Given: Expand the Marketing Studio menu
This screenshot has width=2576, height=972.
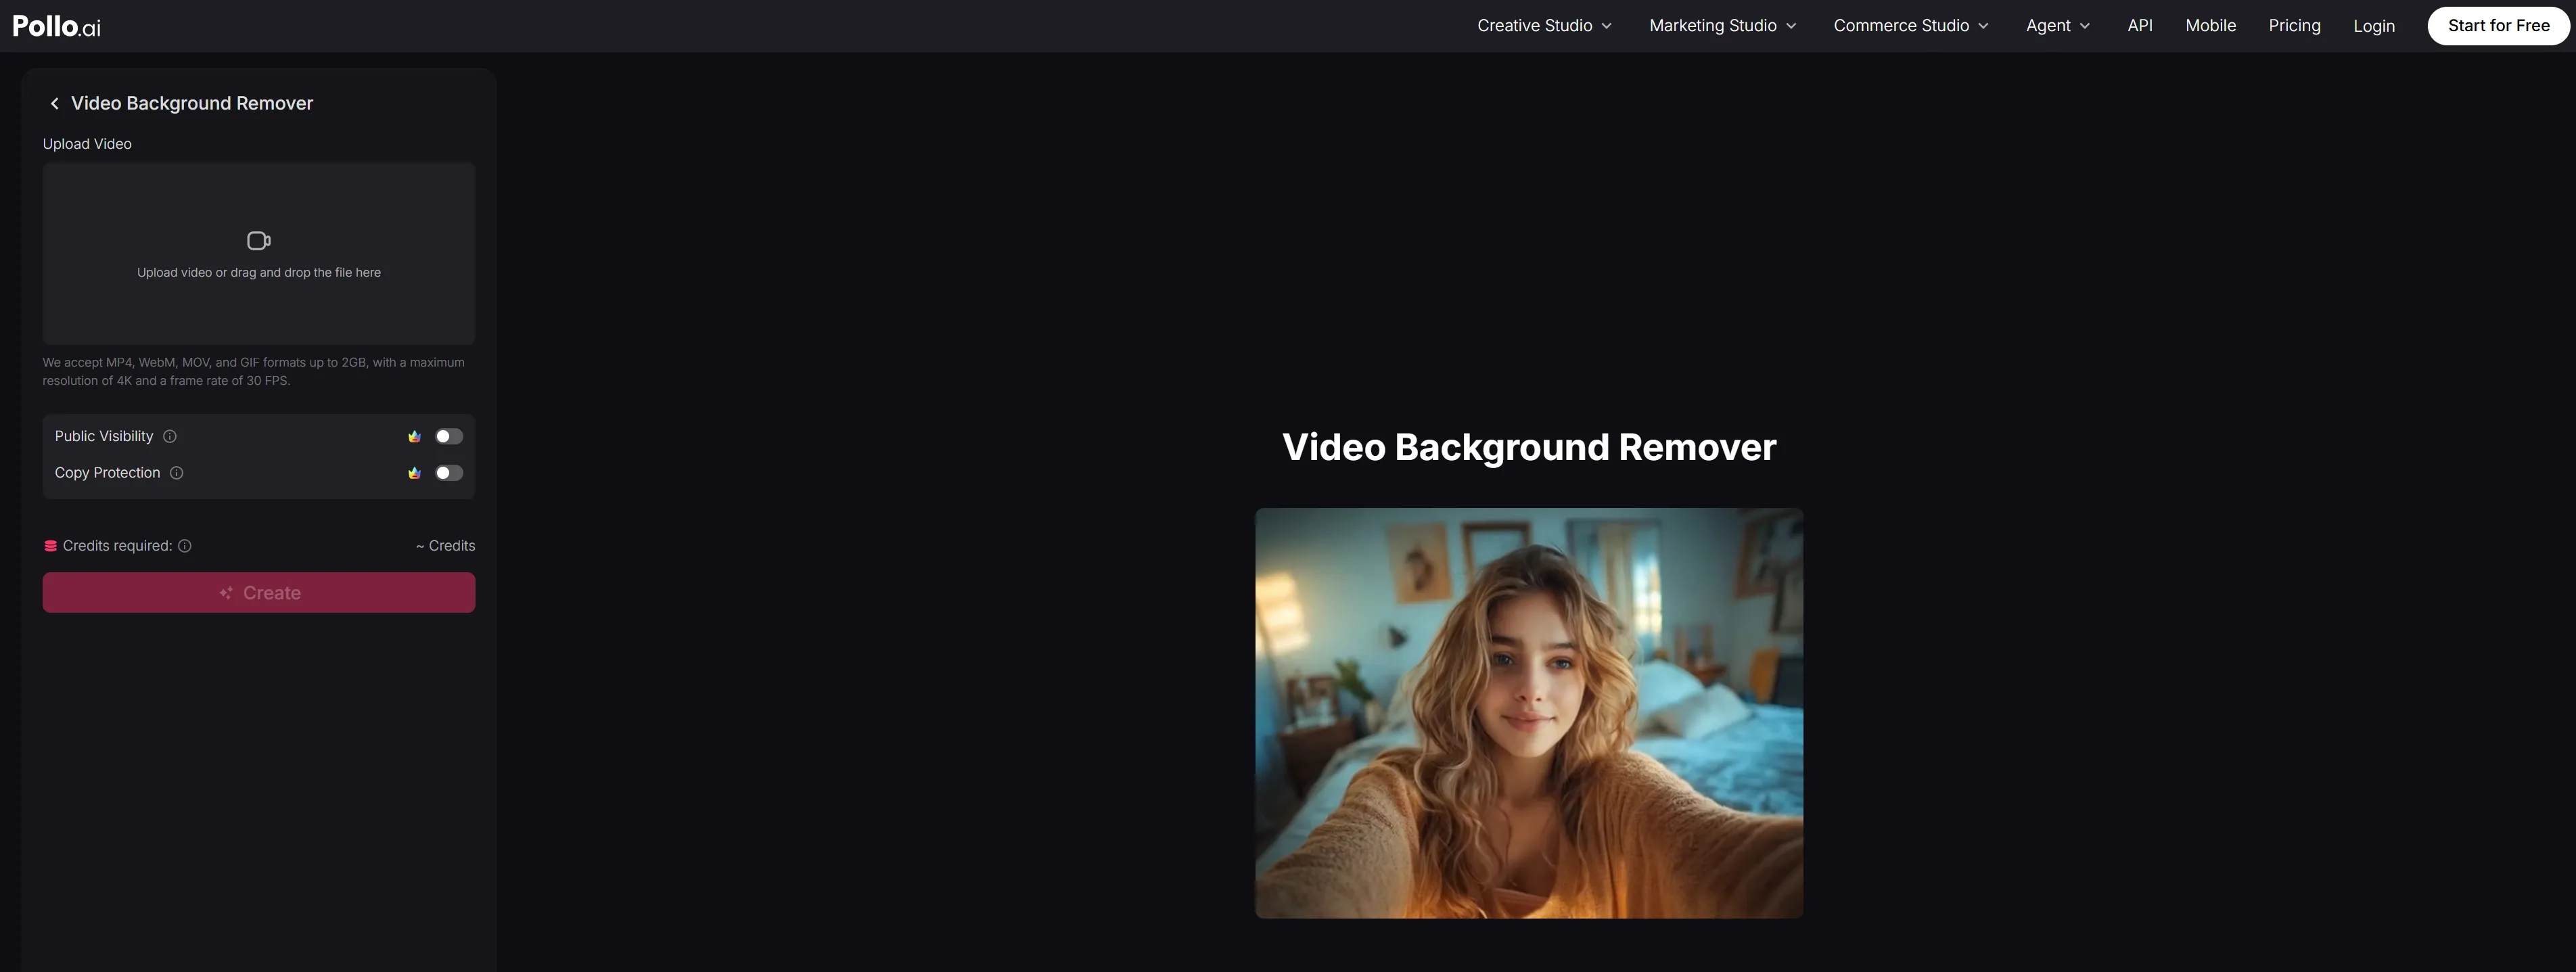Looking at the screenshot, I should click(1723, 26).
